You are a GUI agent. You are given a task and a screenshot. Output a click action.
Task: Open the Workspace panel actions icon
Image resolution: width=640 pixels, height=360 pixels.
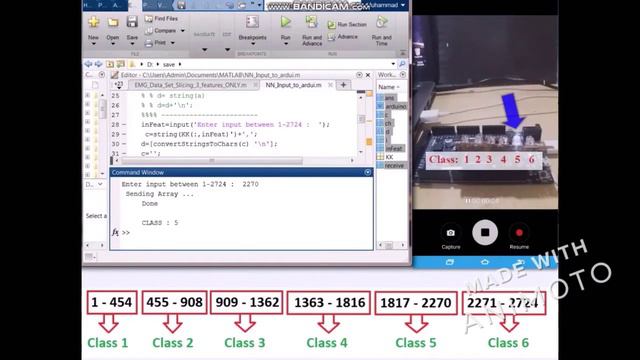point(403,75)
